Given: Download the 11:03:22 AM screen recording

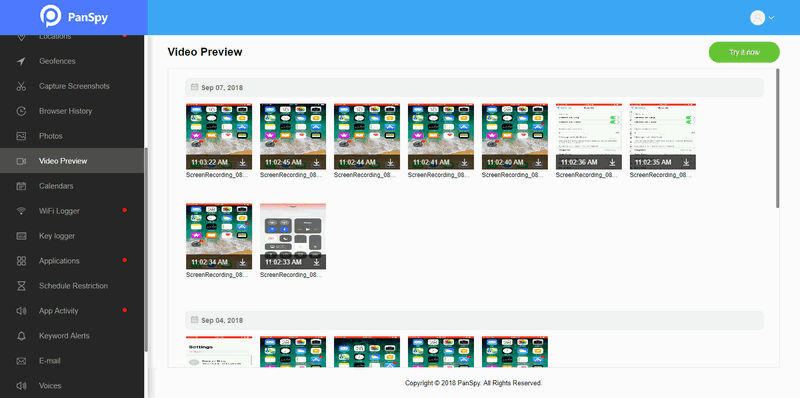Looking at the screenshot, I should pyautogui.click(x=242, y=162).
